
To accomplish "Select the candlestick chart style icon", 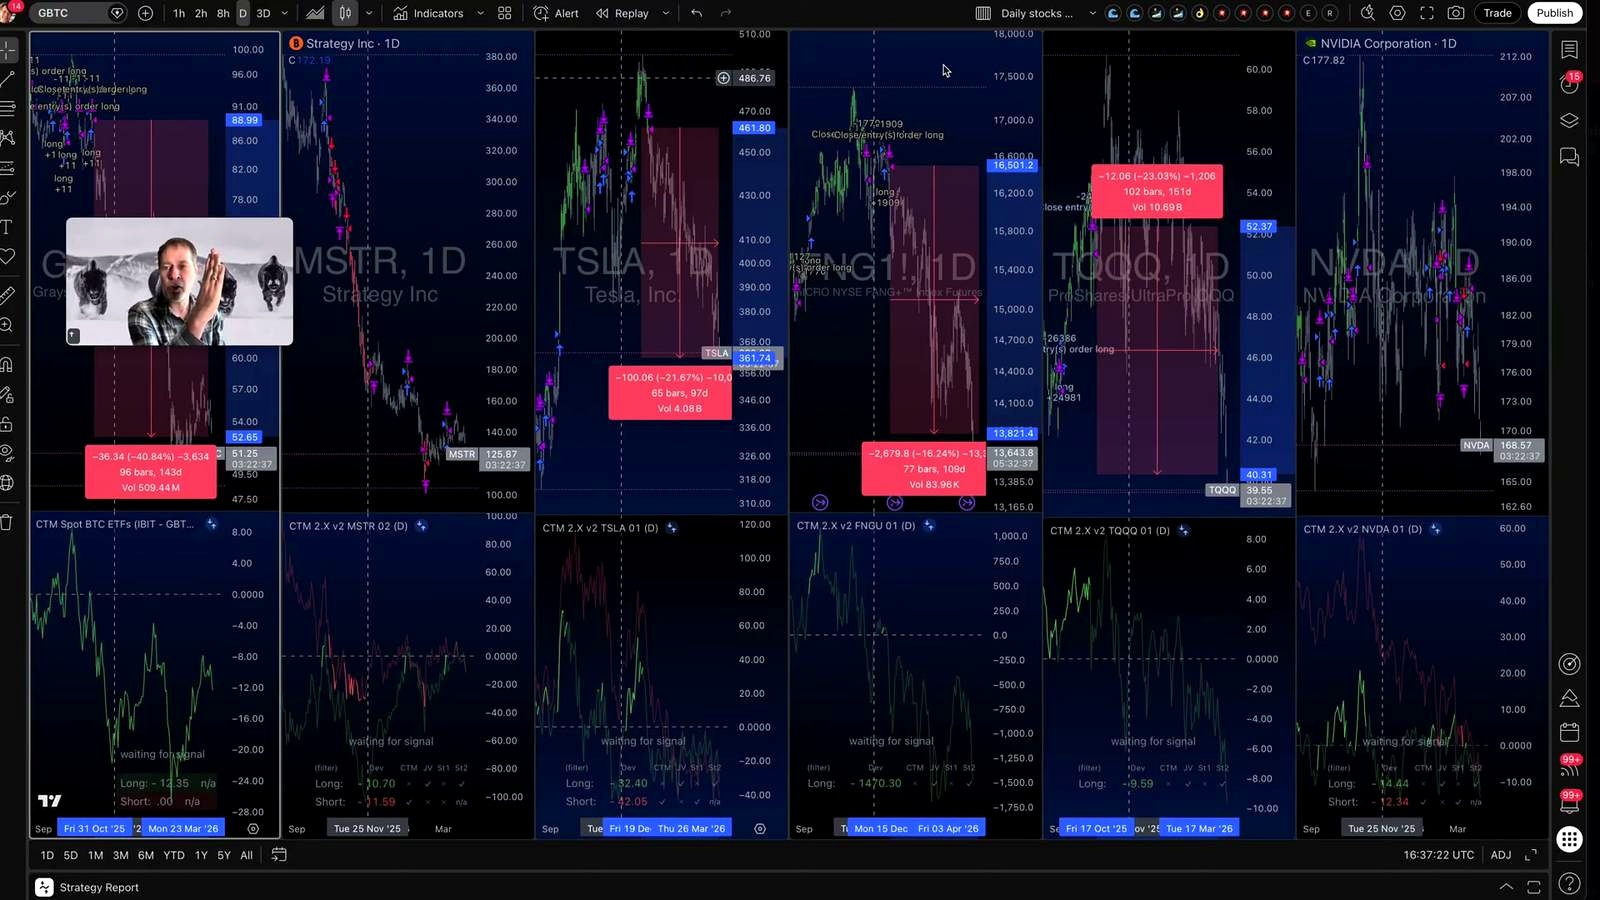I will pos(345,13).
